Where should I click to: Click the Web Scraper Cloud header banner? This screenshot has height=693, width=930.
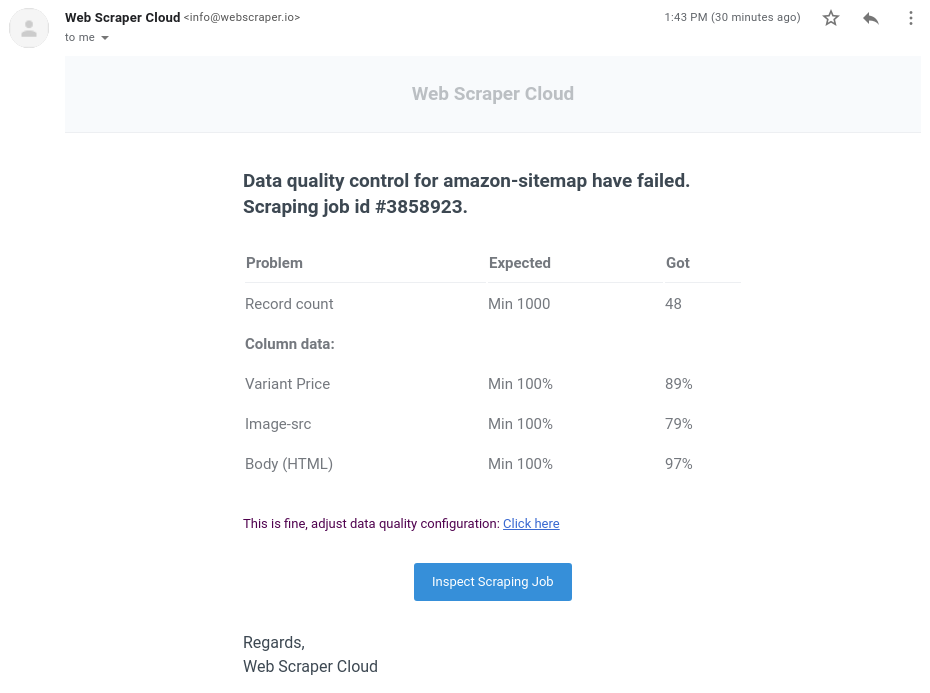pos(492,93)
